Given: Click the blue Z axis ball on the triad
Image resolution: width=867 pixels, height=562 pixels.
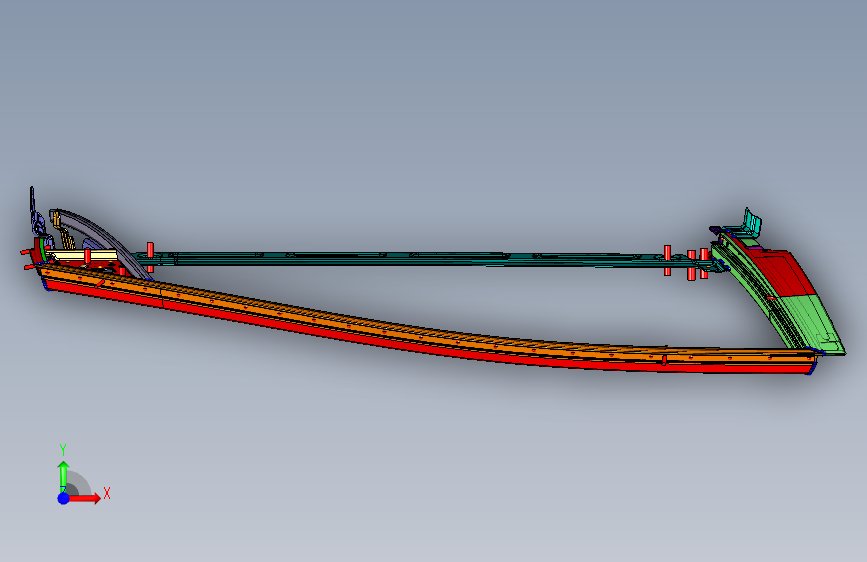Looking at the screenshot, I should 64,498.
